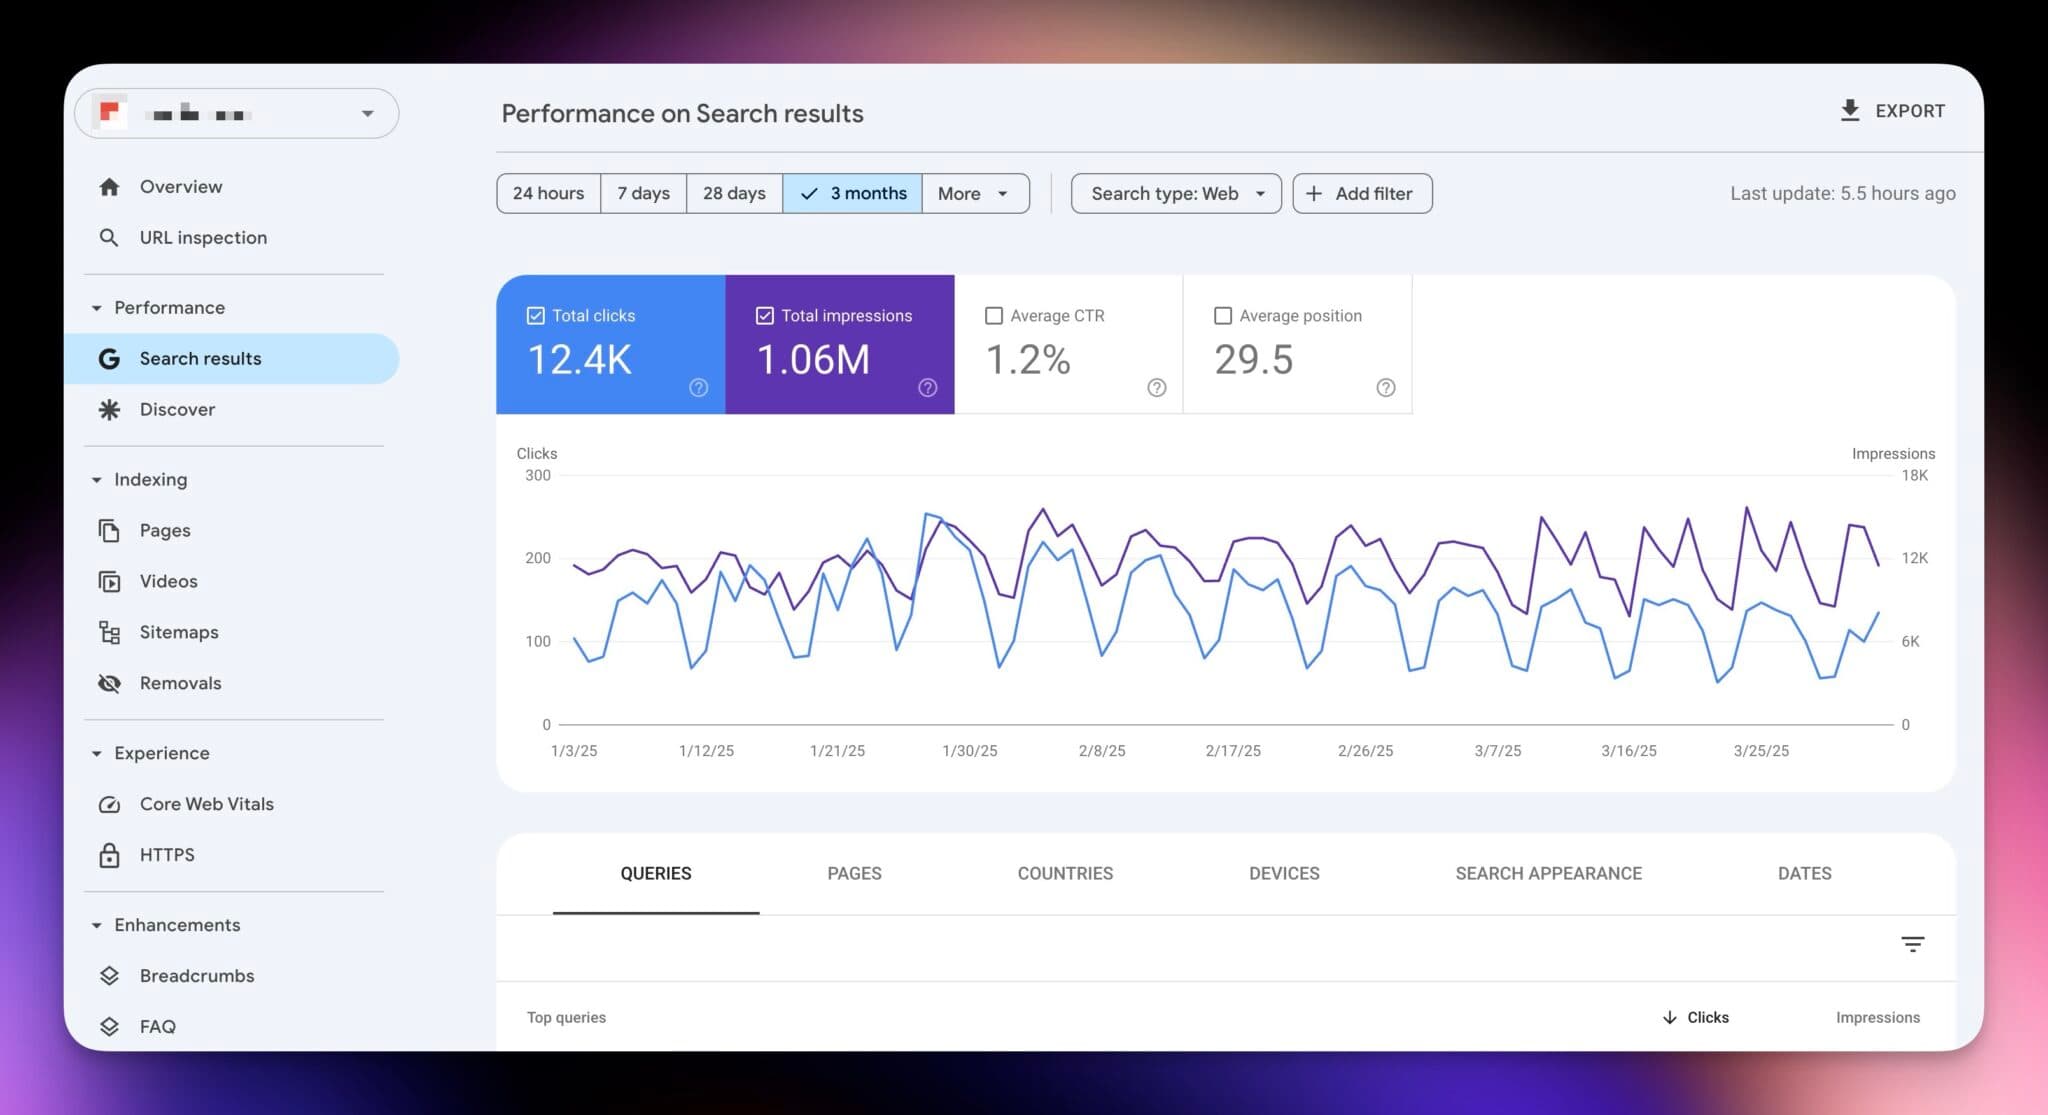Disable the Total clicks checkbox
This screenshot has width=2048, height=1115.
click(535, 315)
